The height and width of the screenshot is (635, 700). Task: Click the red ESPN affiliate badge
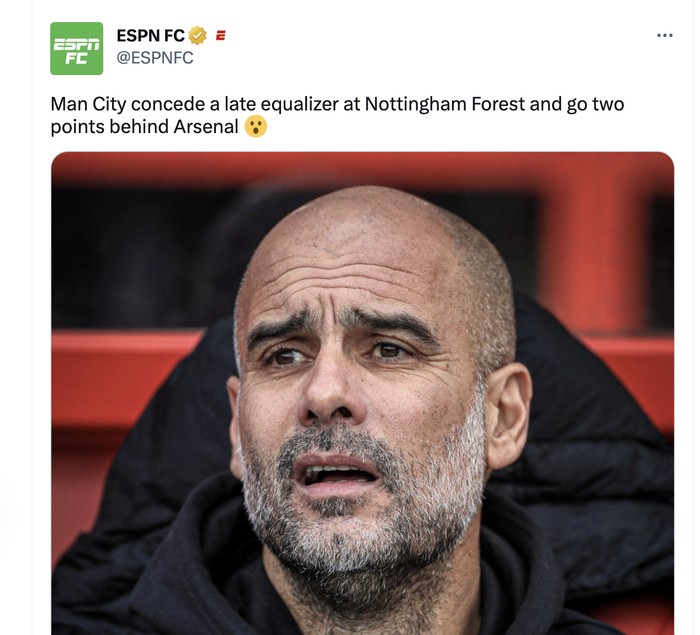pyautogui.click(x=221, y=36)
